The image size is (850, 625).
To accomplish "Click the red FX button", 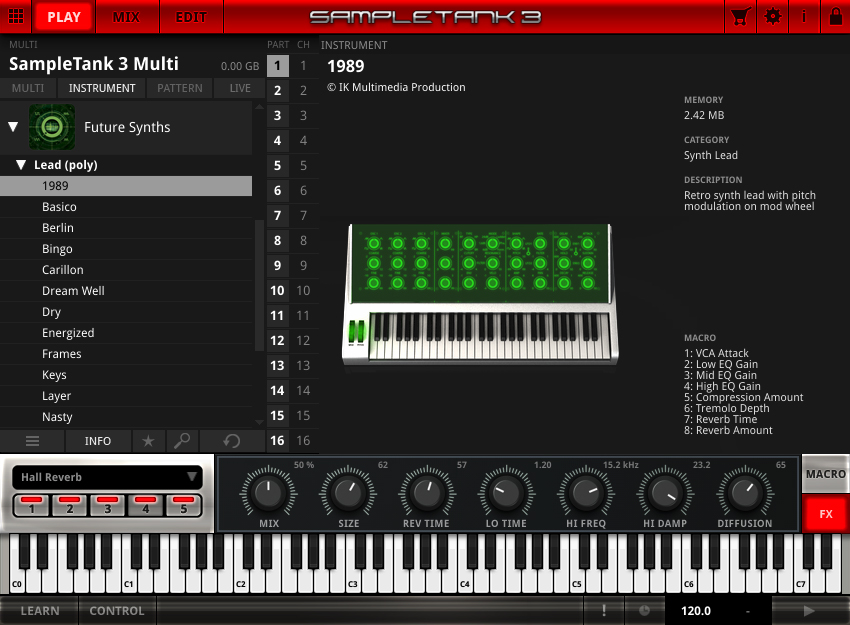I will (x=826, y=514).
